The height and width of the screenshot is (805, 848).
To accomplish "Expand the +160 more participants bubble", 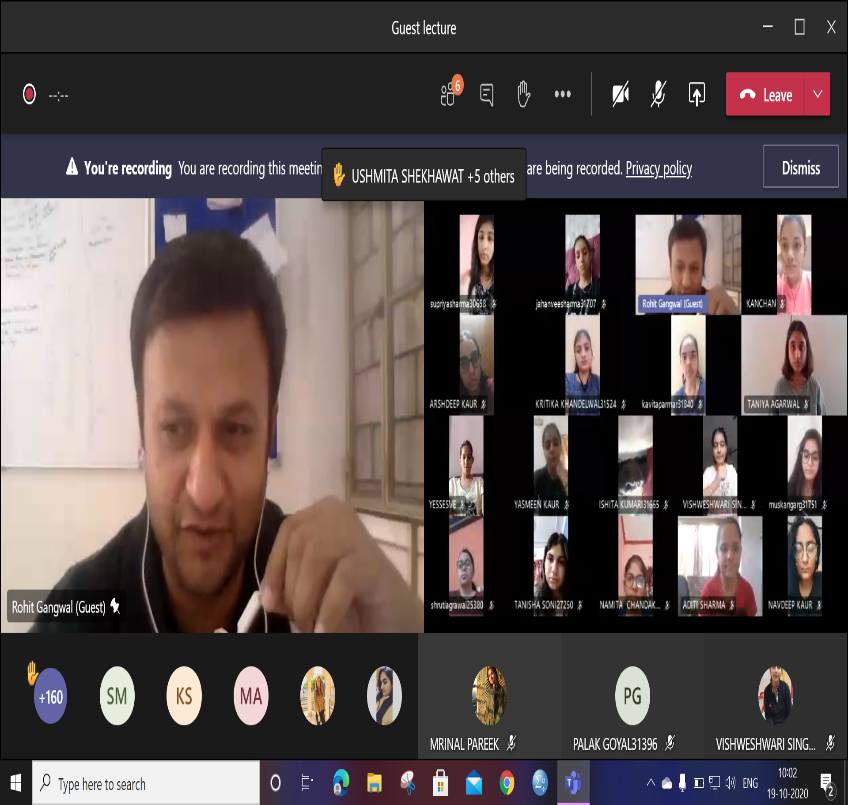I will click(50, 696).
